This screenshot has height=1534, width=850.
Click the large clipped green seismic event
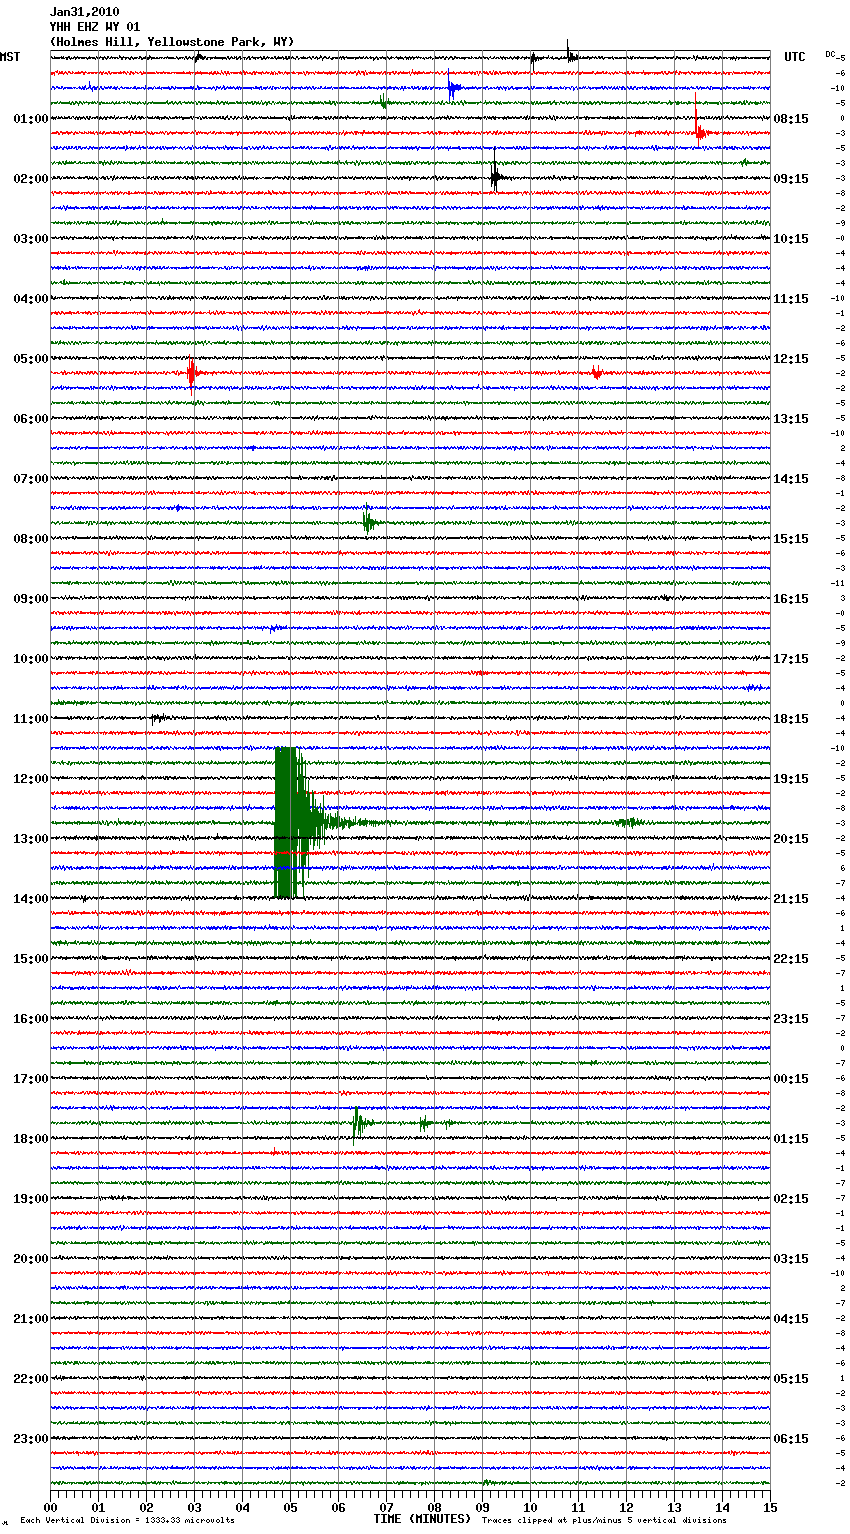[x=287, y=822]
